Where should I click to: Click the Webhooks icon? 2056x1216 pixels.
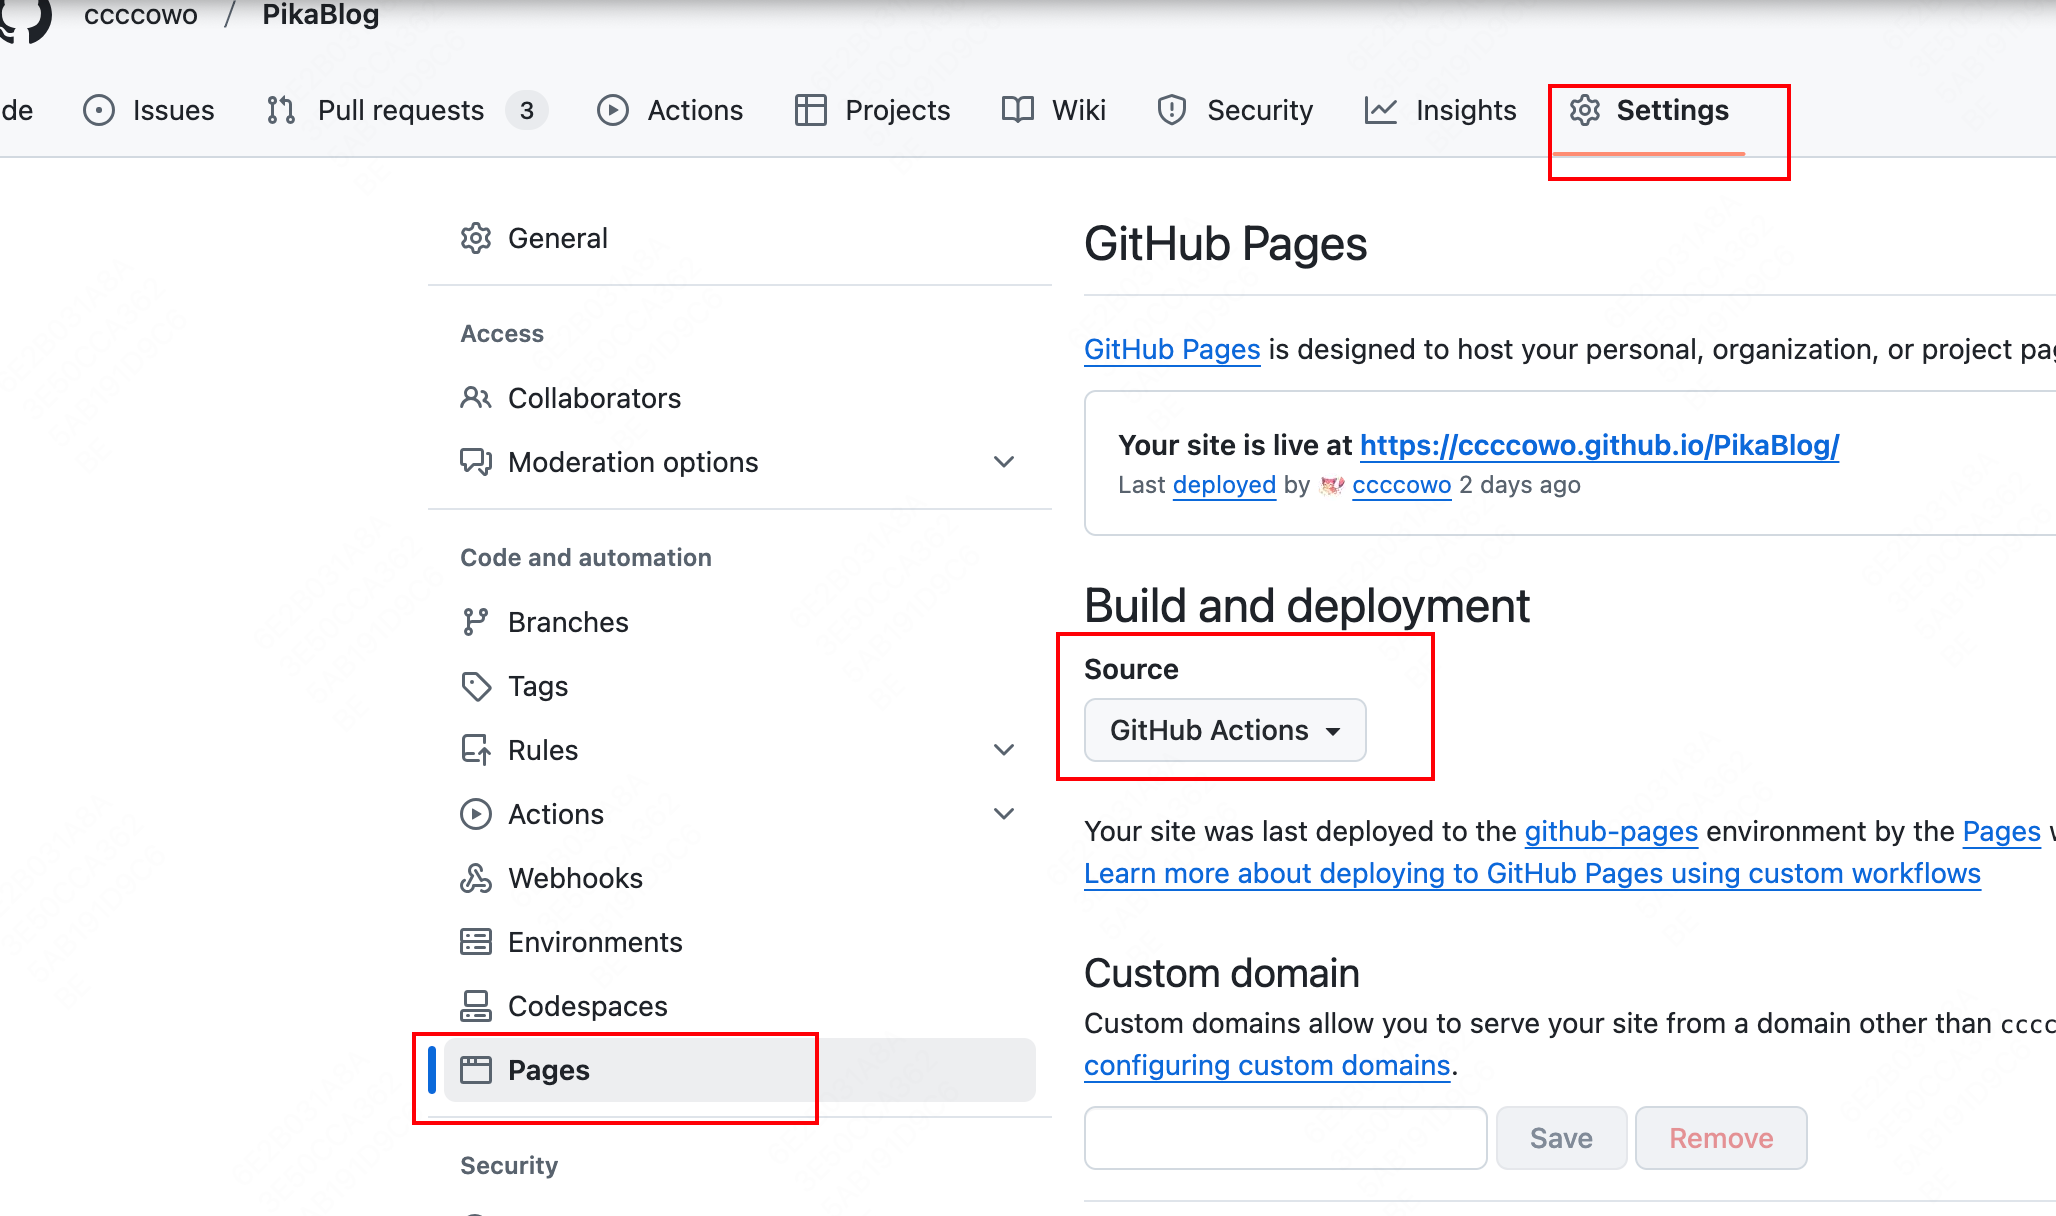[476, 878]
